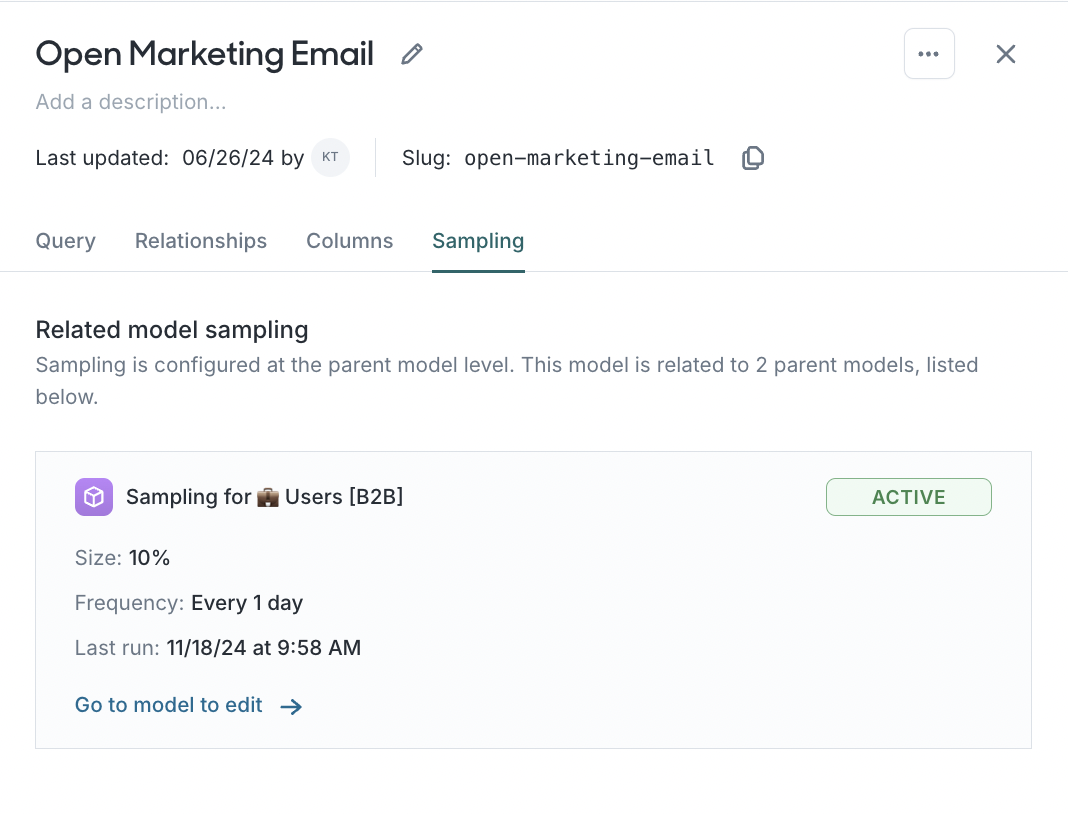Image resolution: width=1068 pixels, height=814 pixels.
Task: Open the Relationships tab
Action: (201, 241)
